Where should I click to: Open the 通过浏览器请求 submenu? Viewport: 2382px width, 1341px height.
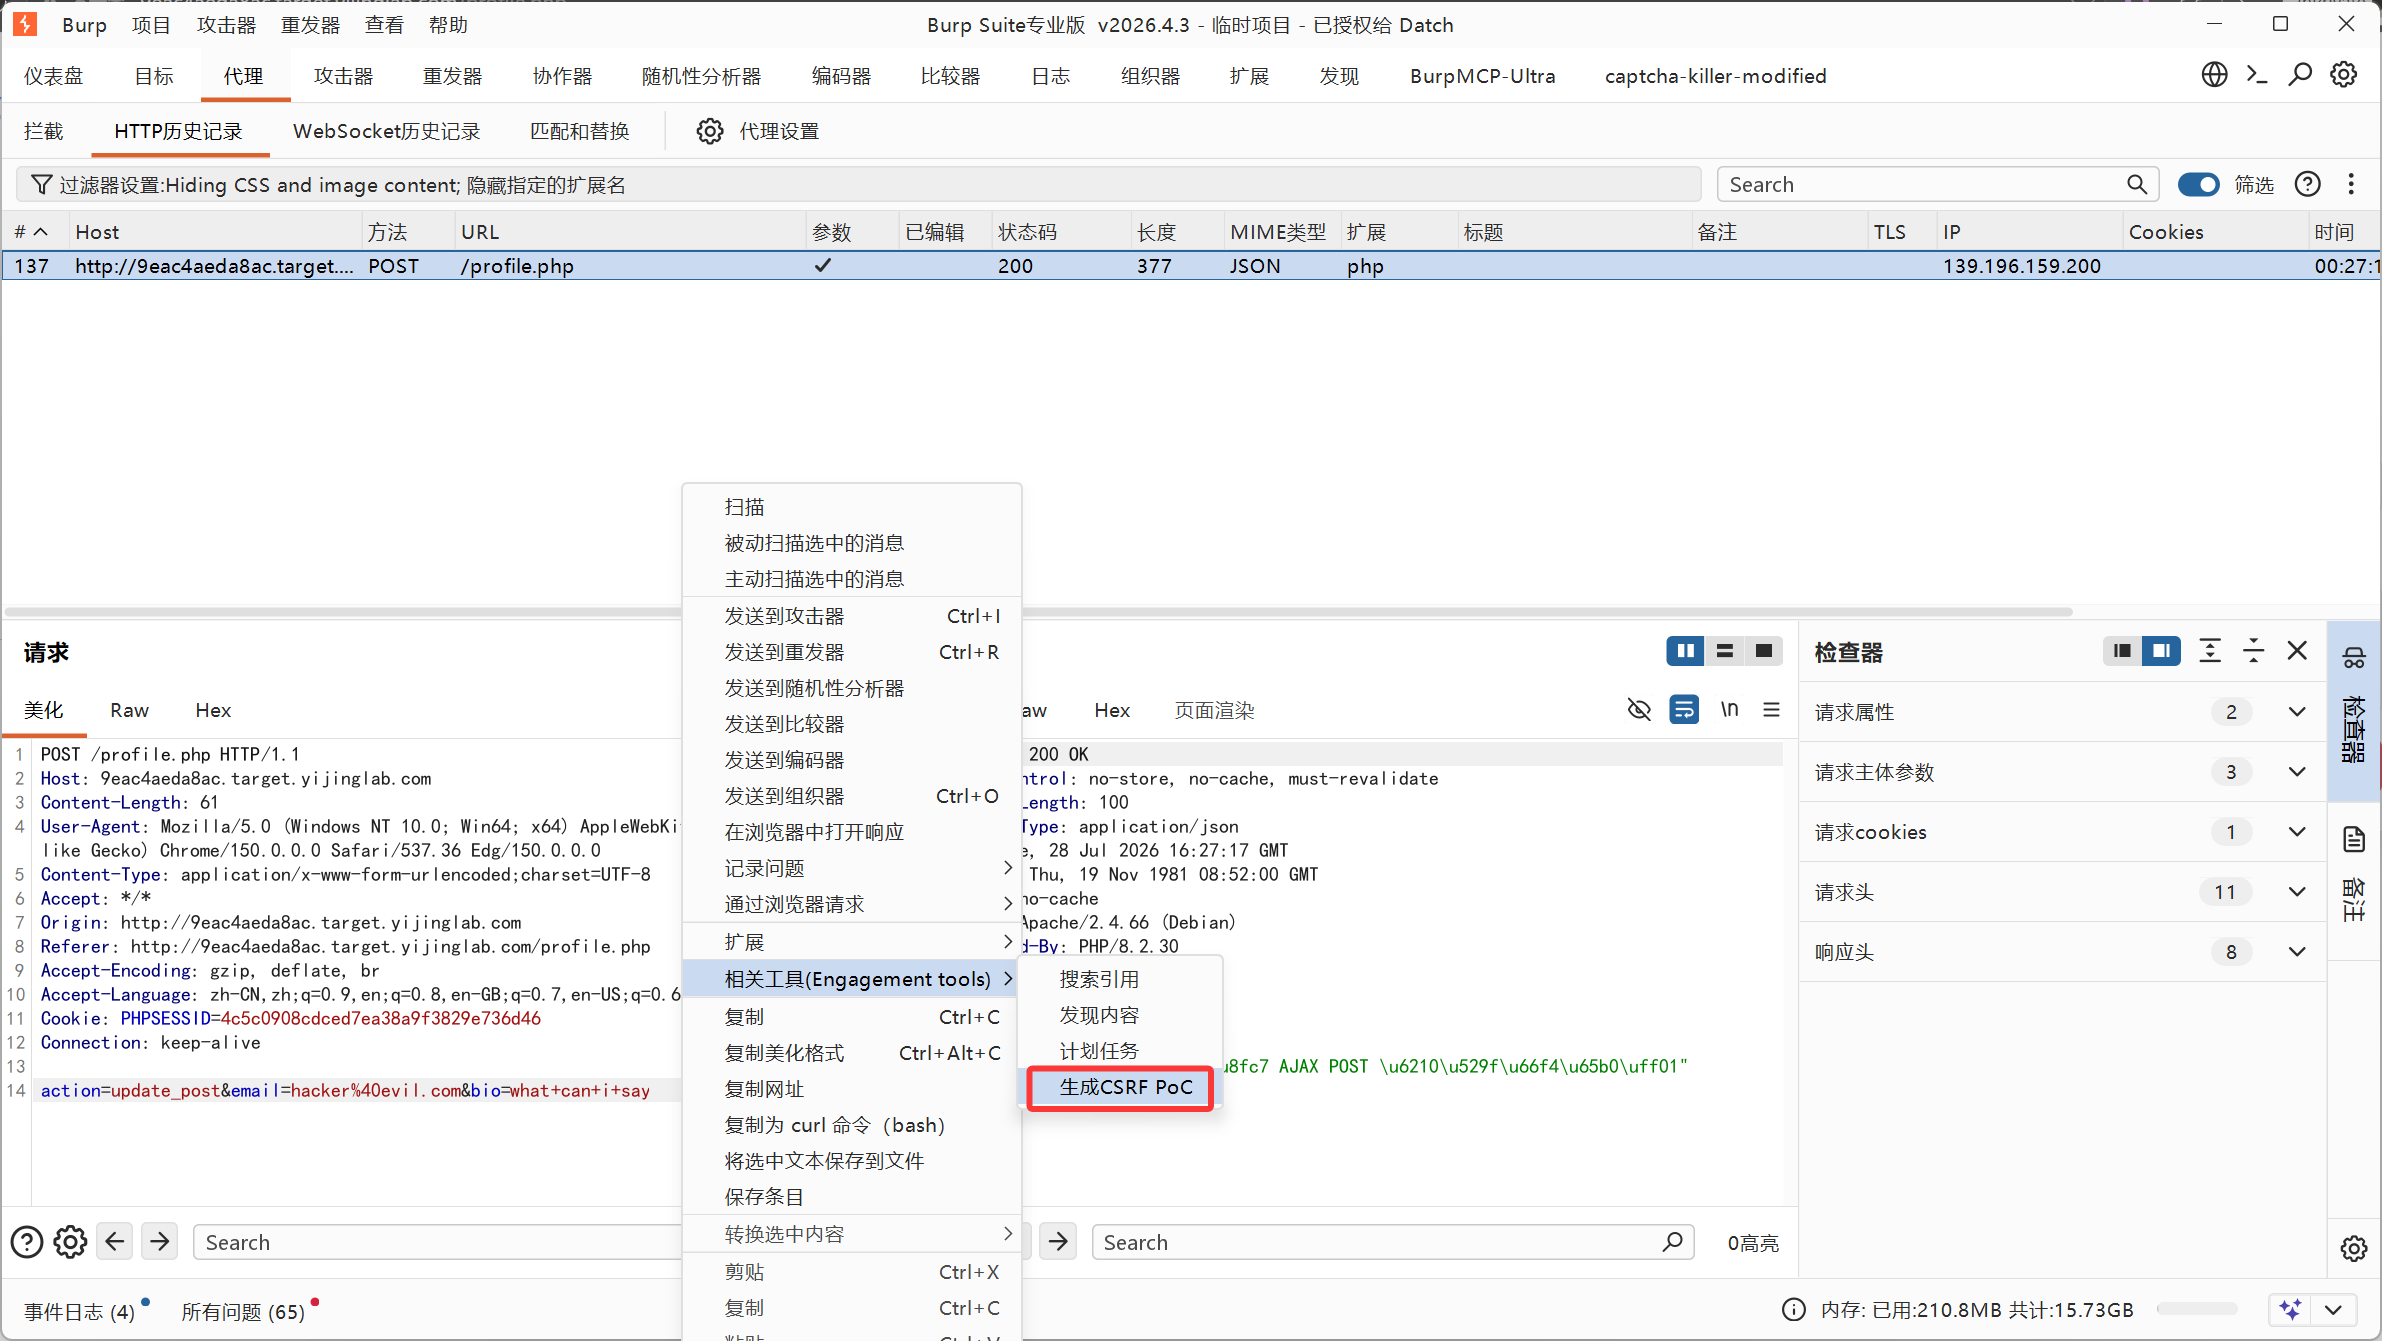coord(852,904)
